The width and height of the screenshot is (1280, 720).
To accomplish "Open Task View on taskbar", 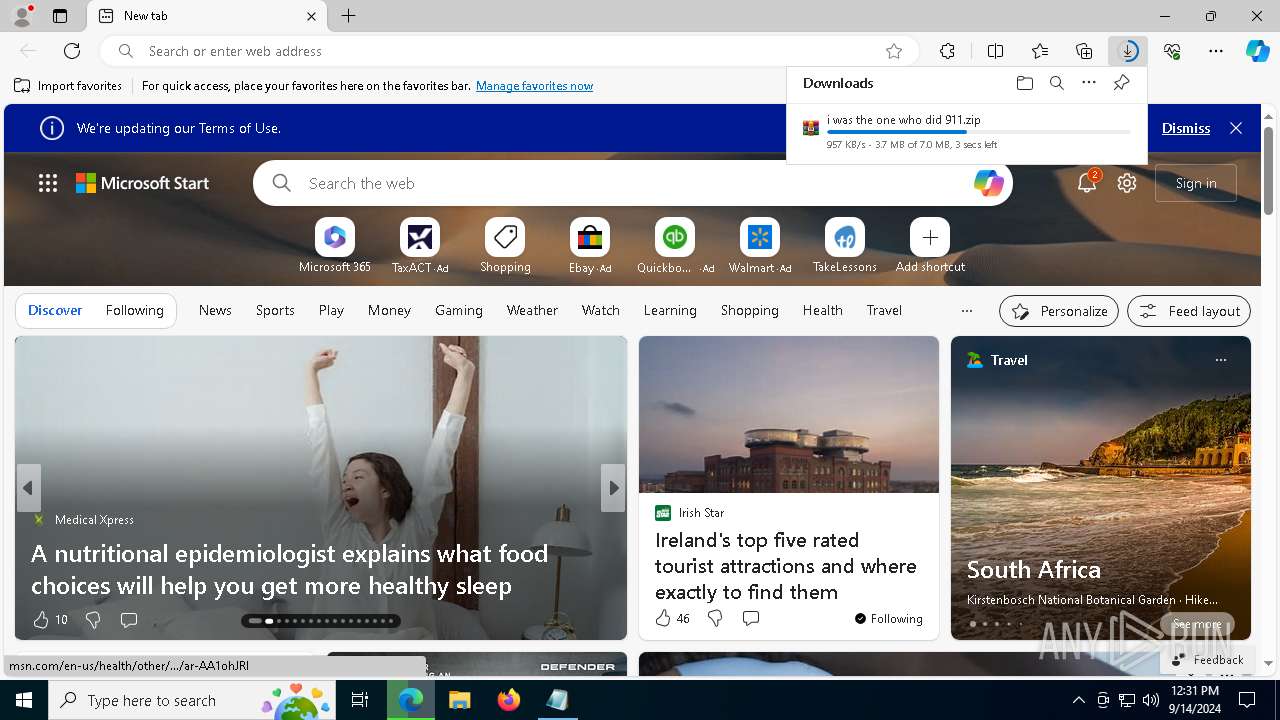I will [x=360, y=700].
